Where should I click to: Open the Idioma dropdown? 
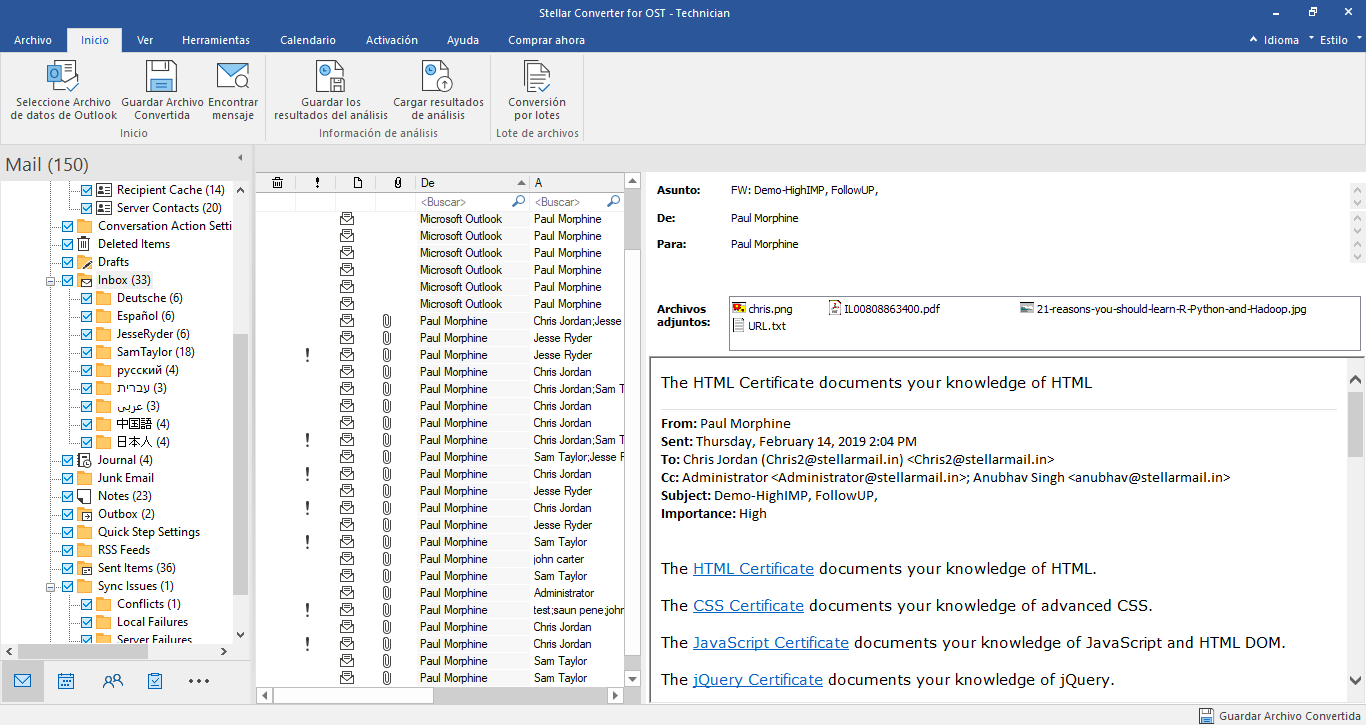[x=1280, y=40]
